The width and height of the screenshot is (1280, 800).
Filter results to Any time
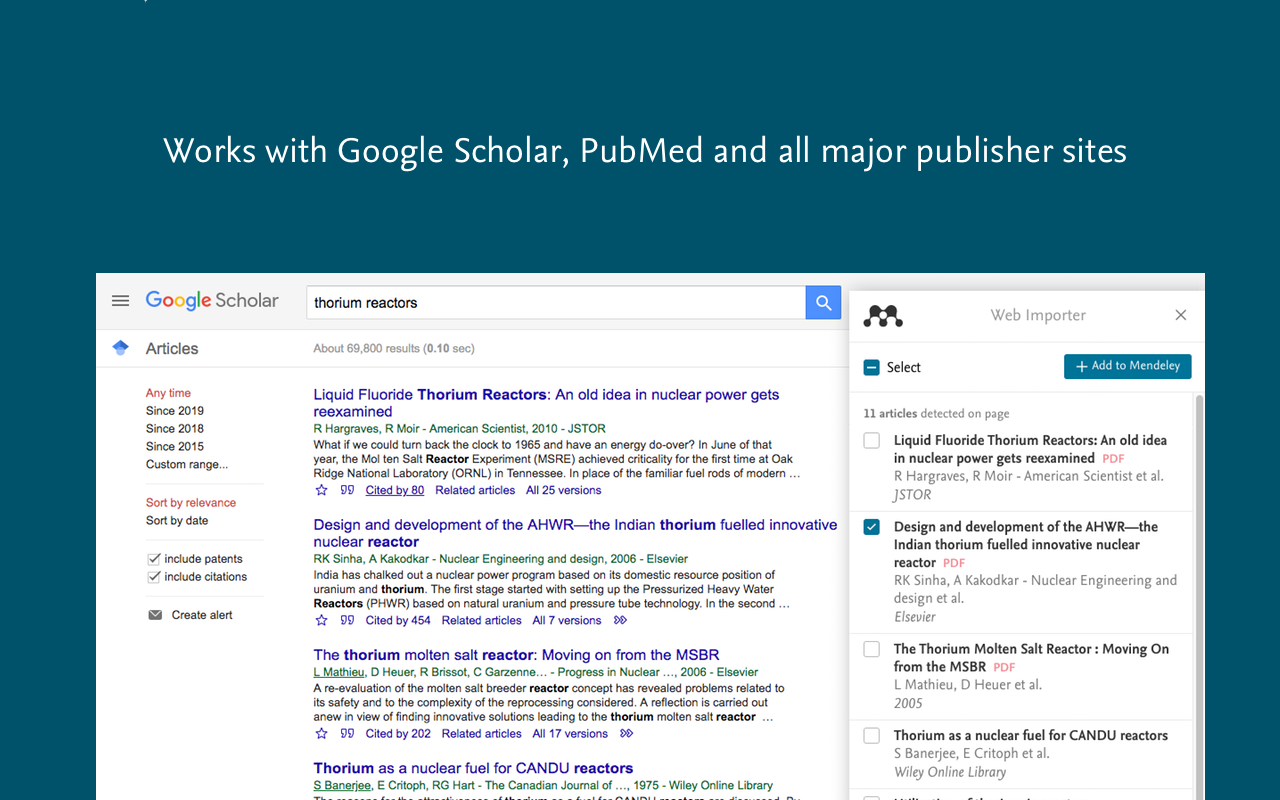[x=168, y=393]
